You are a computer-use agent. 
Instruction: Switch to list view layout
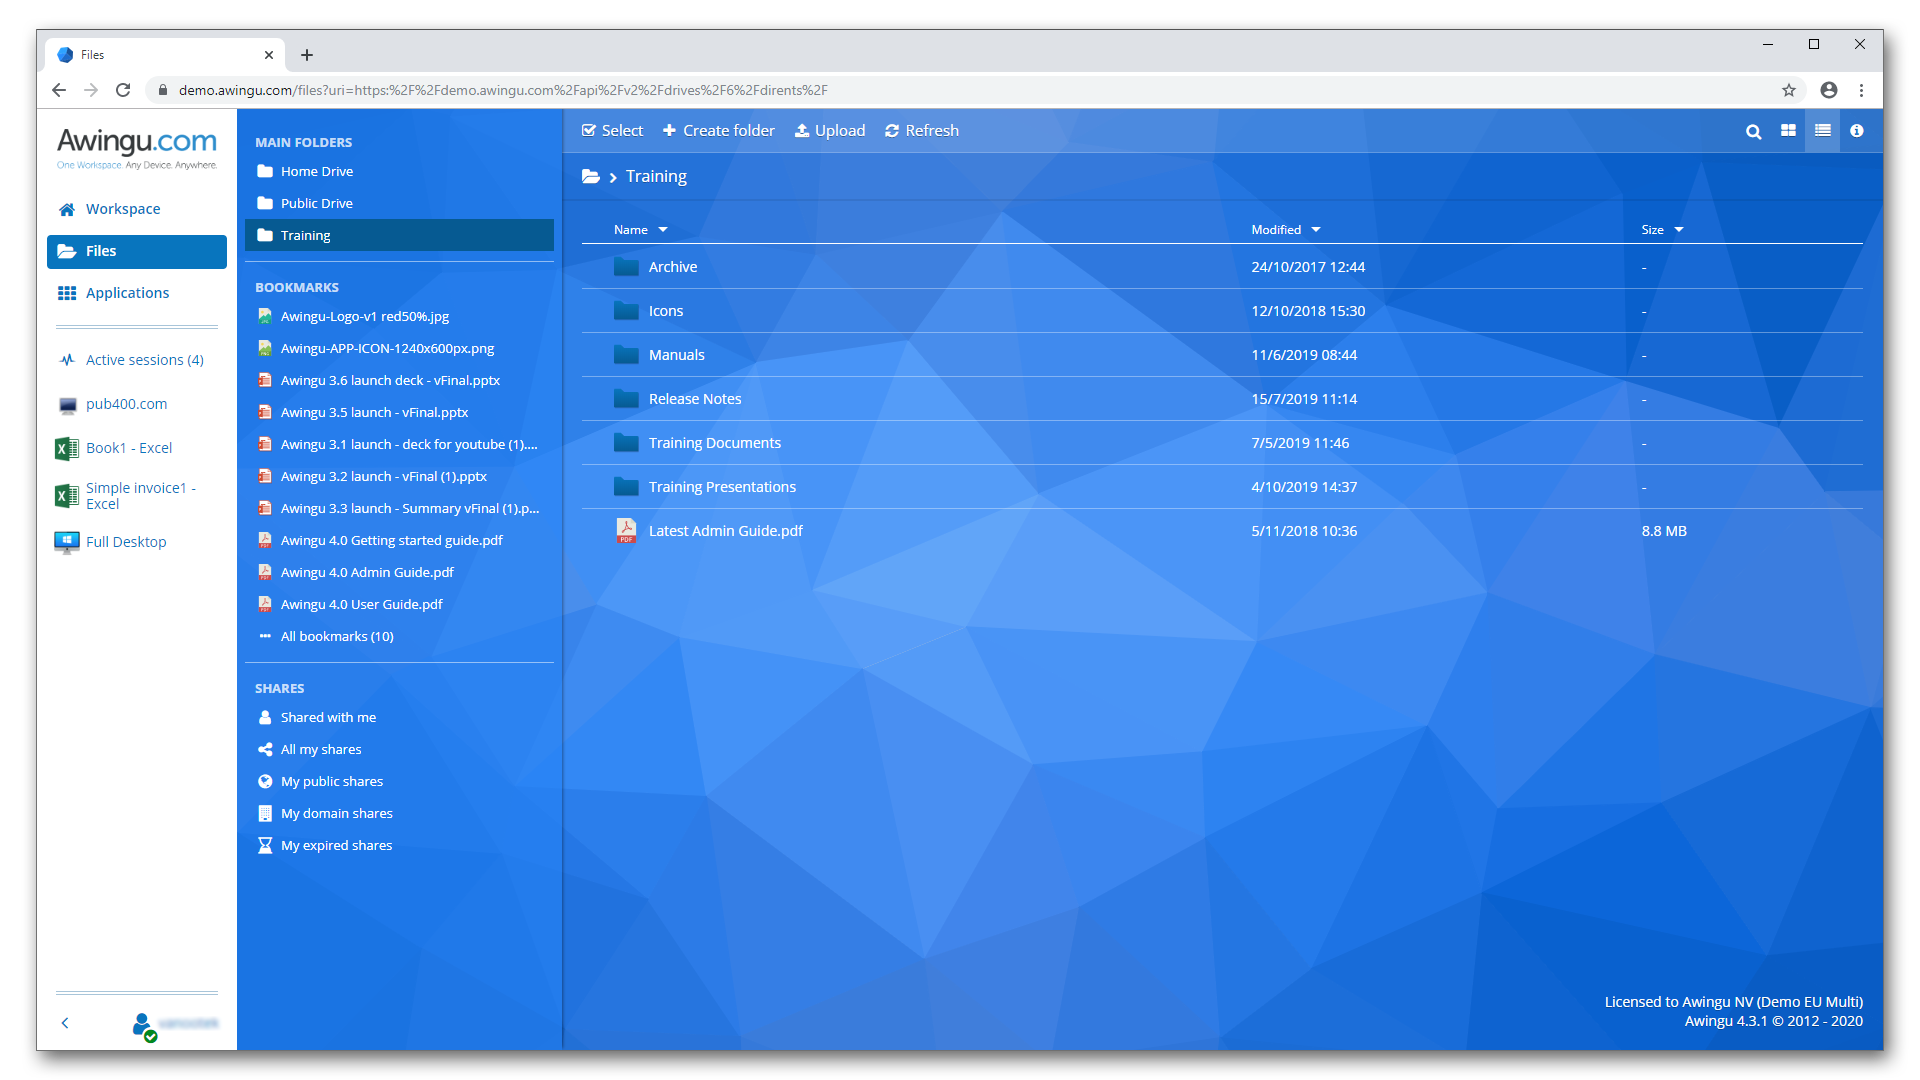[x=1822, y=131]
